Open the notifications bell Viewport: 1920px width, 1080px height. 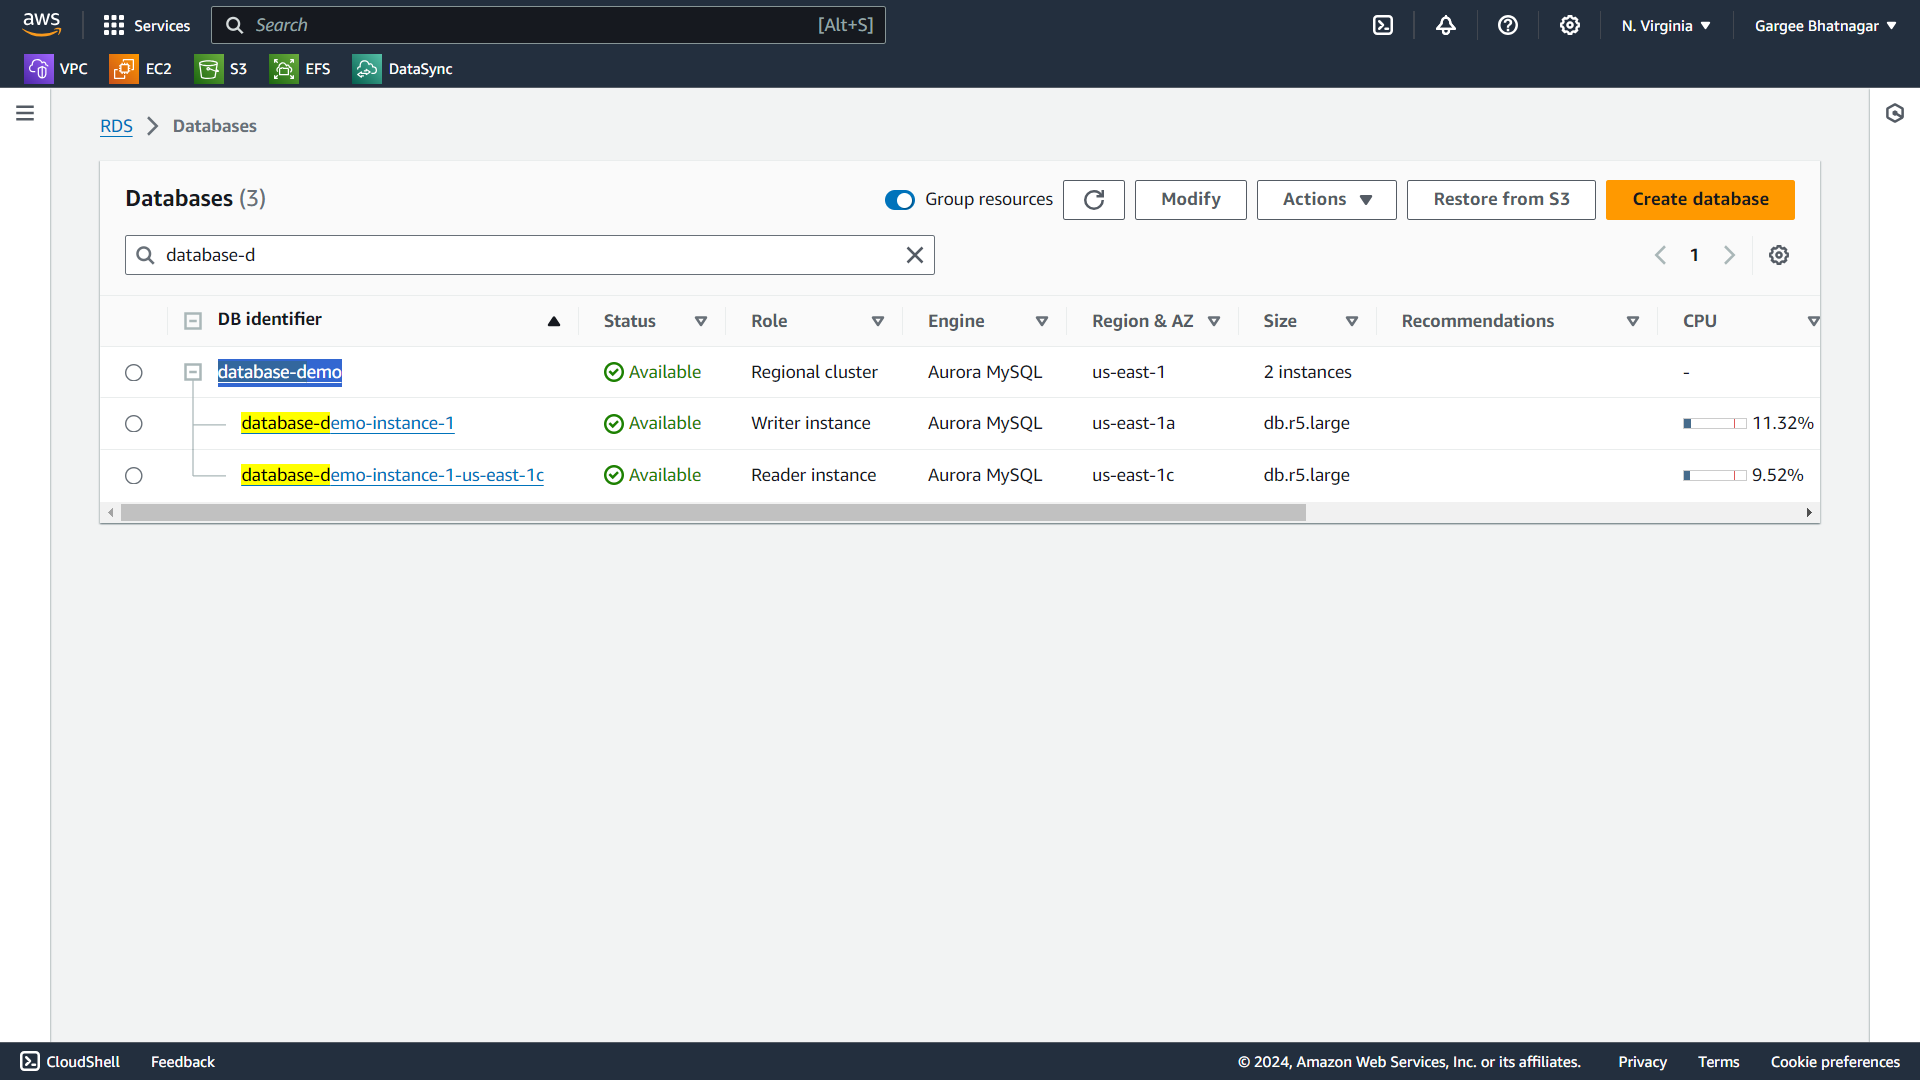pyautogui.click(x=1446, y=25)
